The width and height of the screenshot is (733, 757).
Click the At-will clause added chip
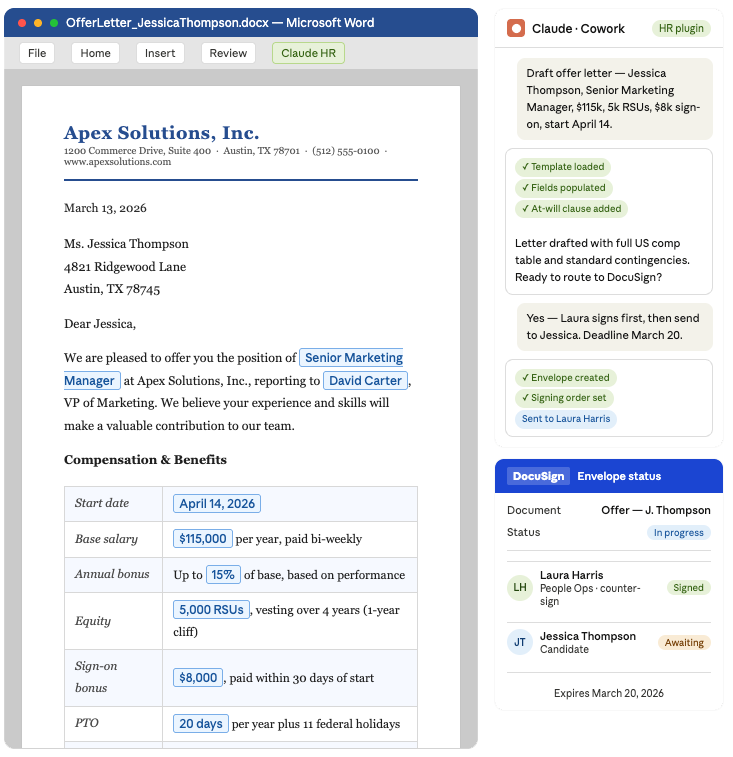coord(571,209)
